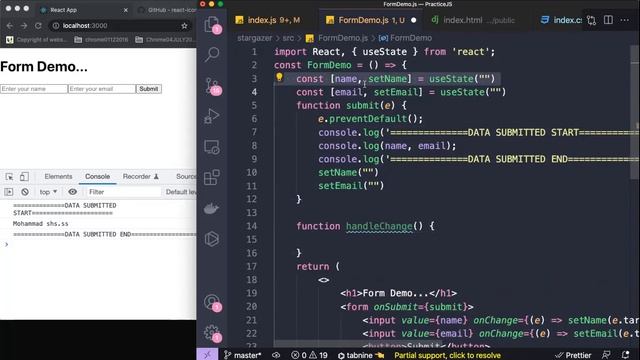Image resolution: width=640 pixels, height=360 pixels.
Task: Click the src breadcrumb folder
Action: click(288, 38)
